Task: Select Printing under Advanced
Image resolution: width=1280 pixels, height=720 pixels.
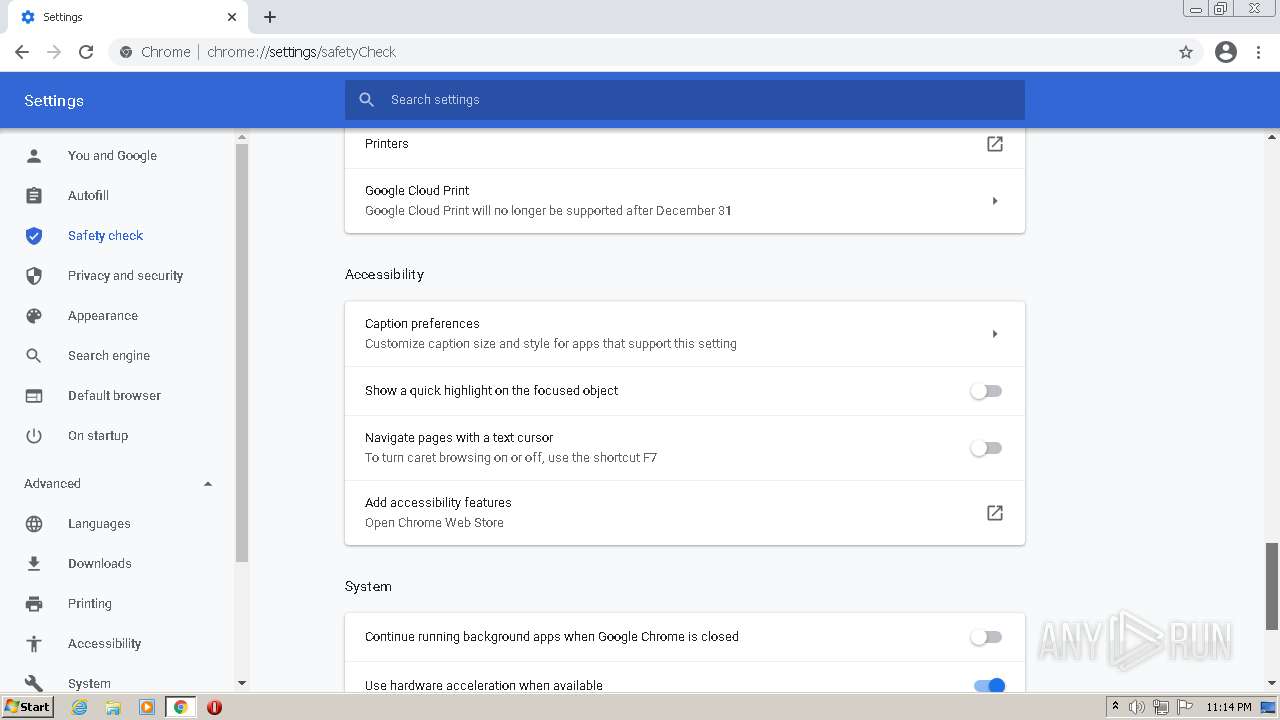Action: pyautogui.click(x=90, y=604)
